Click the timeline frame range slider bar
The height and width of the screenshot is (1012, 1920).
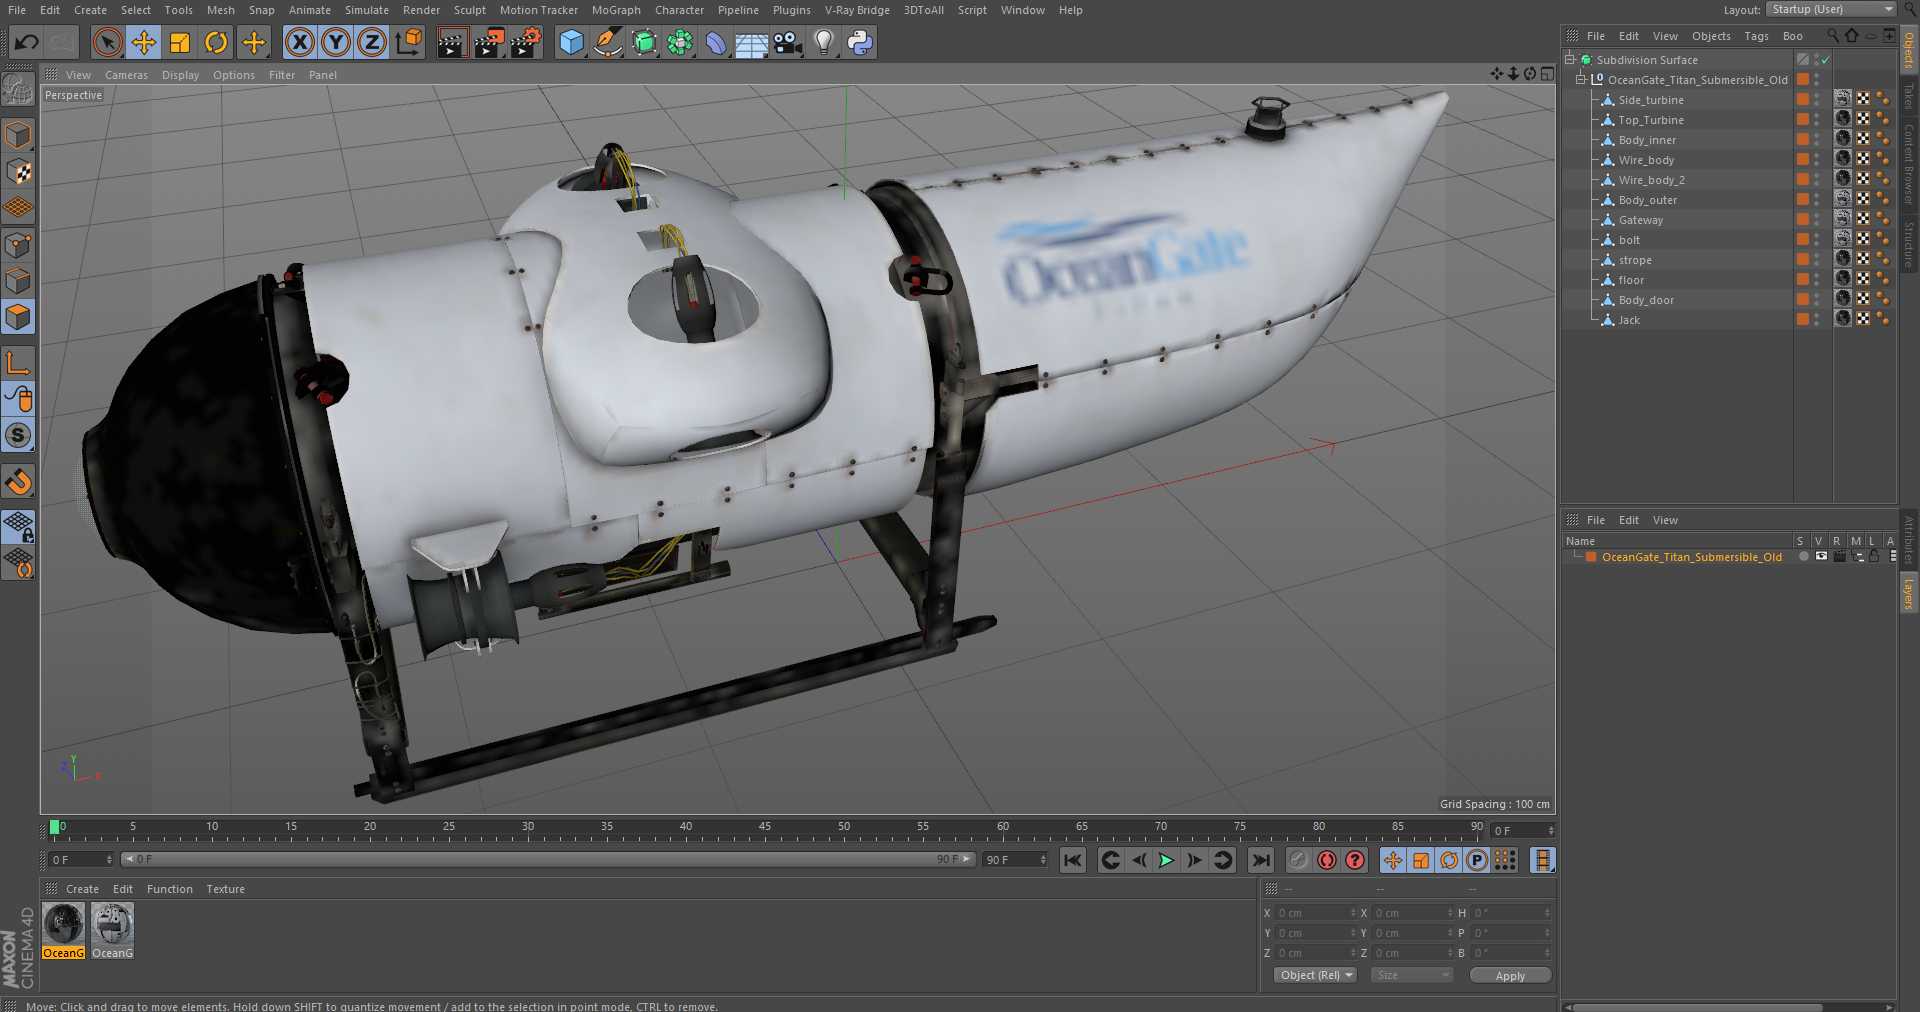pyautogui.click(x=548, y=860)
